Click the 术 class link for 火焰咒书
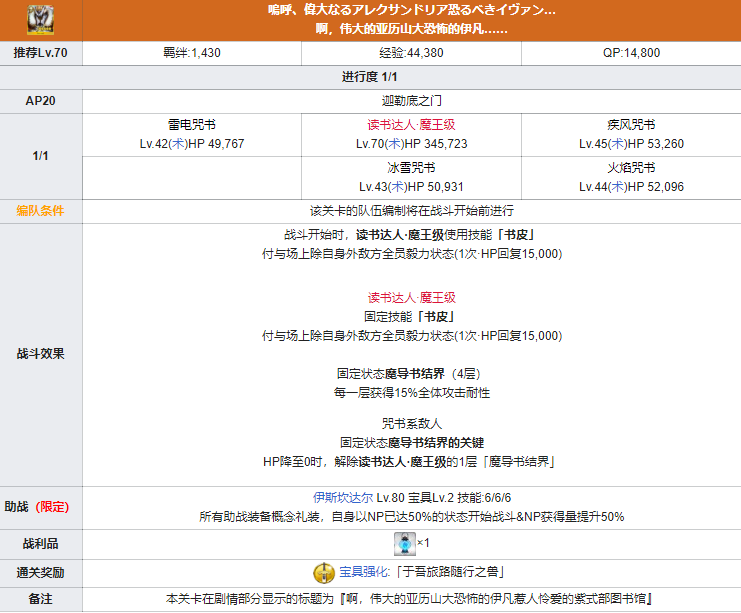 (618, 187)
